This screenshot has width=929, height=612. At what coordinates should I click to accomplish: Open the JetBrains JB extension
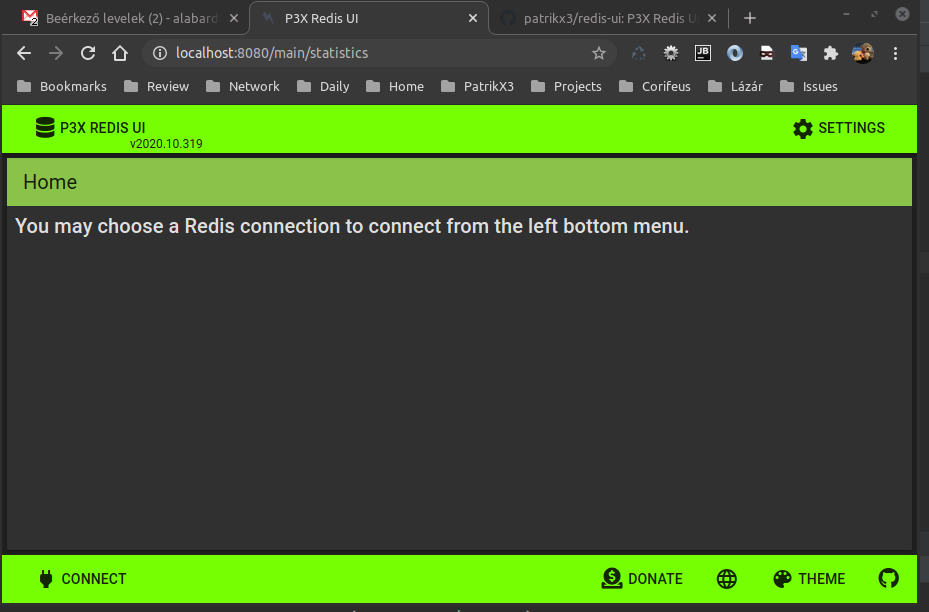coord(703,53)
